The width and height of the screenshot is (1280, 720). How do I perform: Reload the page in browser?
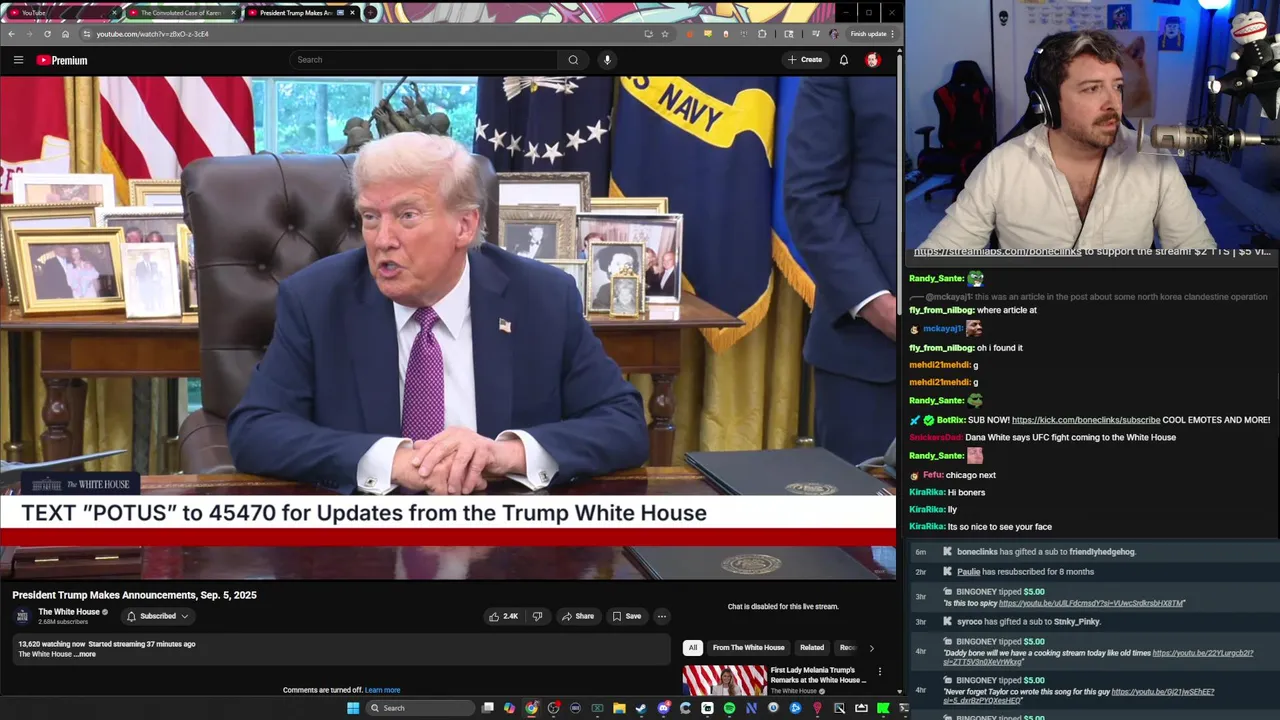(47, 34)
